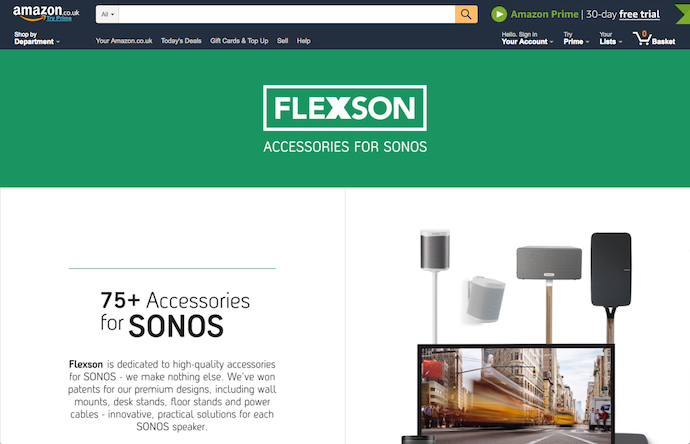Open the Help link
Screen dimensions: 690x444
click(304, 41)
